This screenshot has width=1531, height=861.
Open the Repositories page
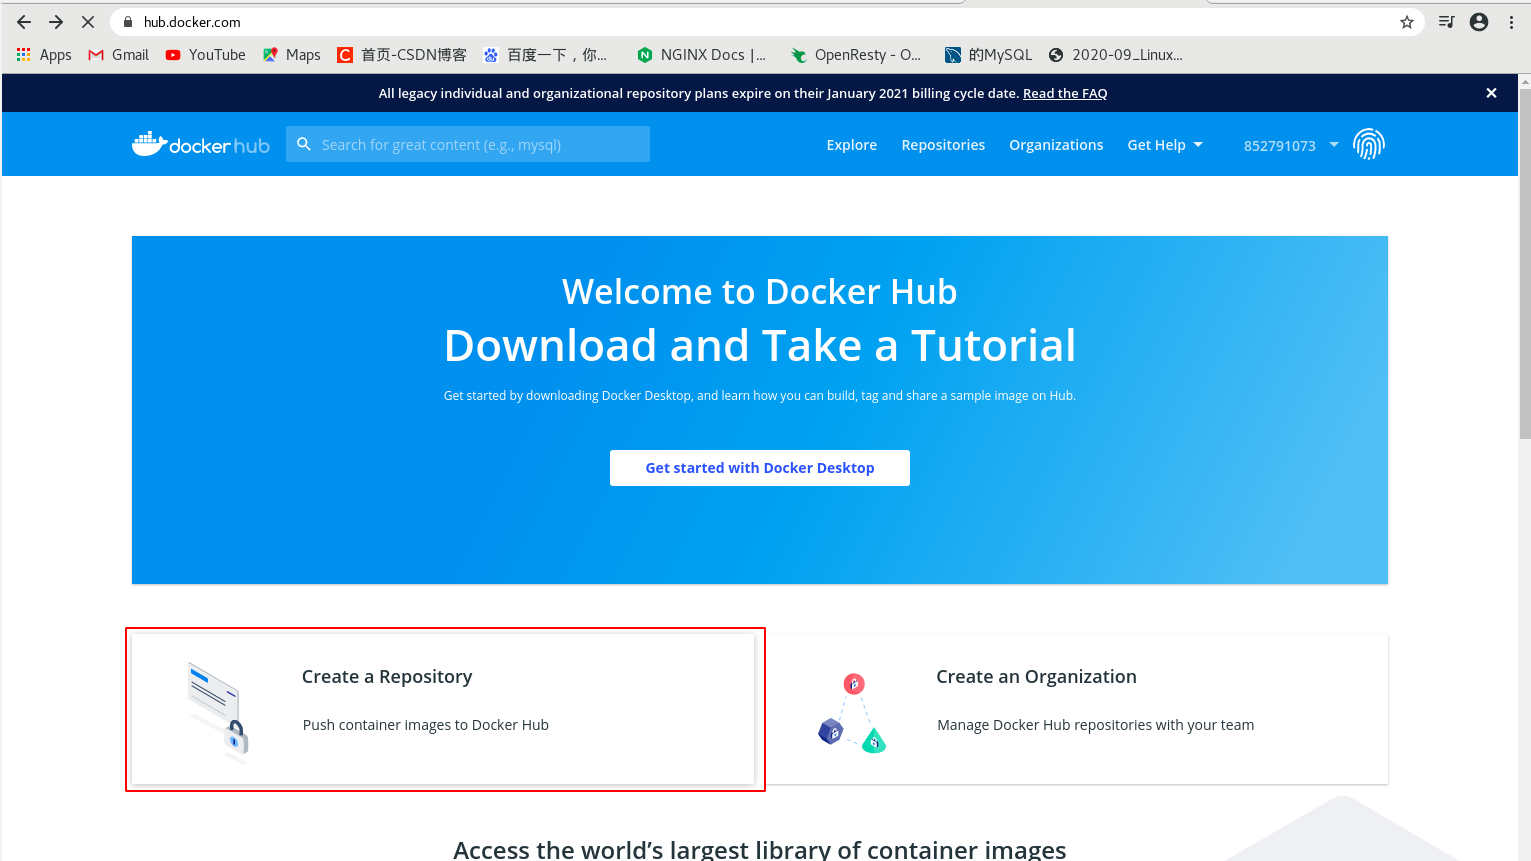point(943,145)
